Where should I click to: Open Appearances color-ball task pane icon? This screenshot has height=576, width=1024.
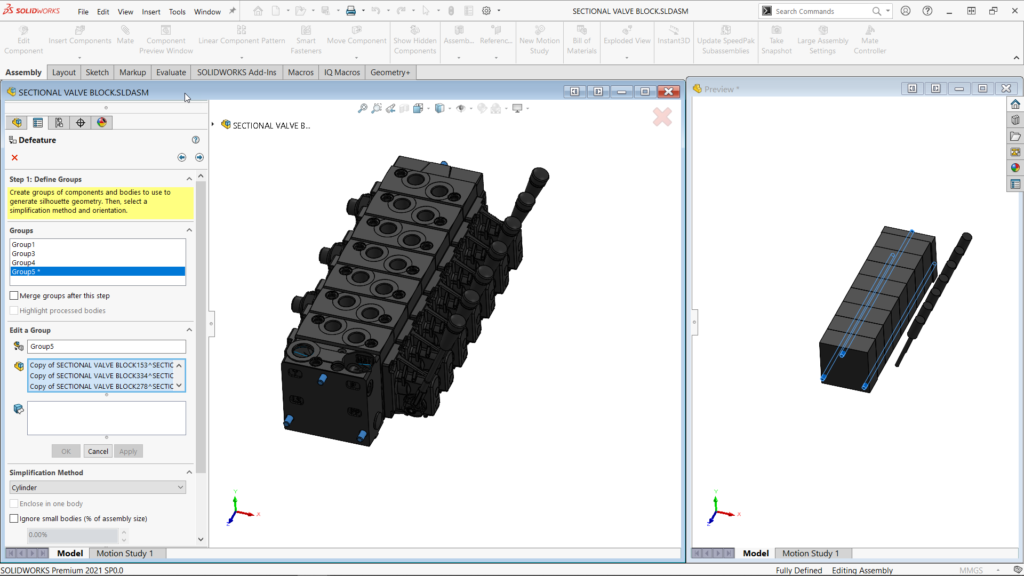pyautogui.click(x=1015, y=168)
